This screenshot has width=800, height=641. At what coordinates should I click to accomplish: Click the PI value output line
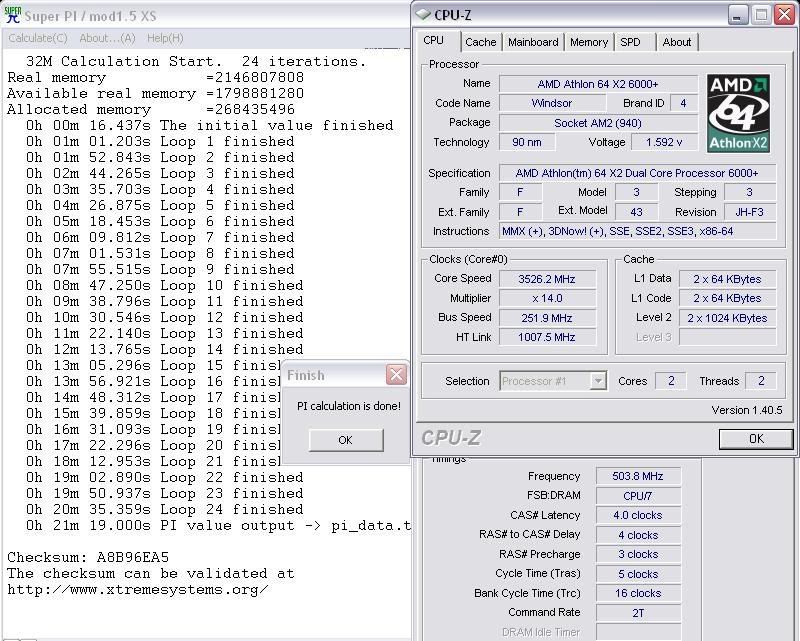[x=218, y=525]
